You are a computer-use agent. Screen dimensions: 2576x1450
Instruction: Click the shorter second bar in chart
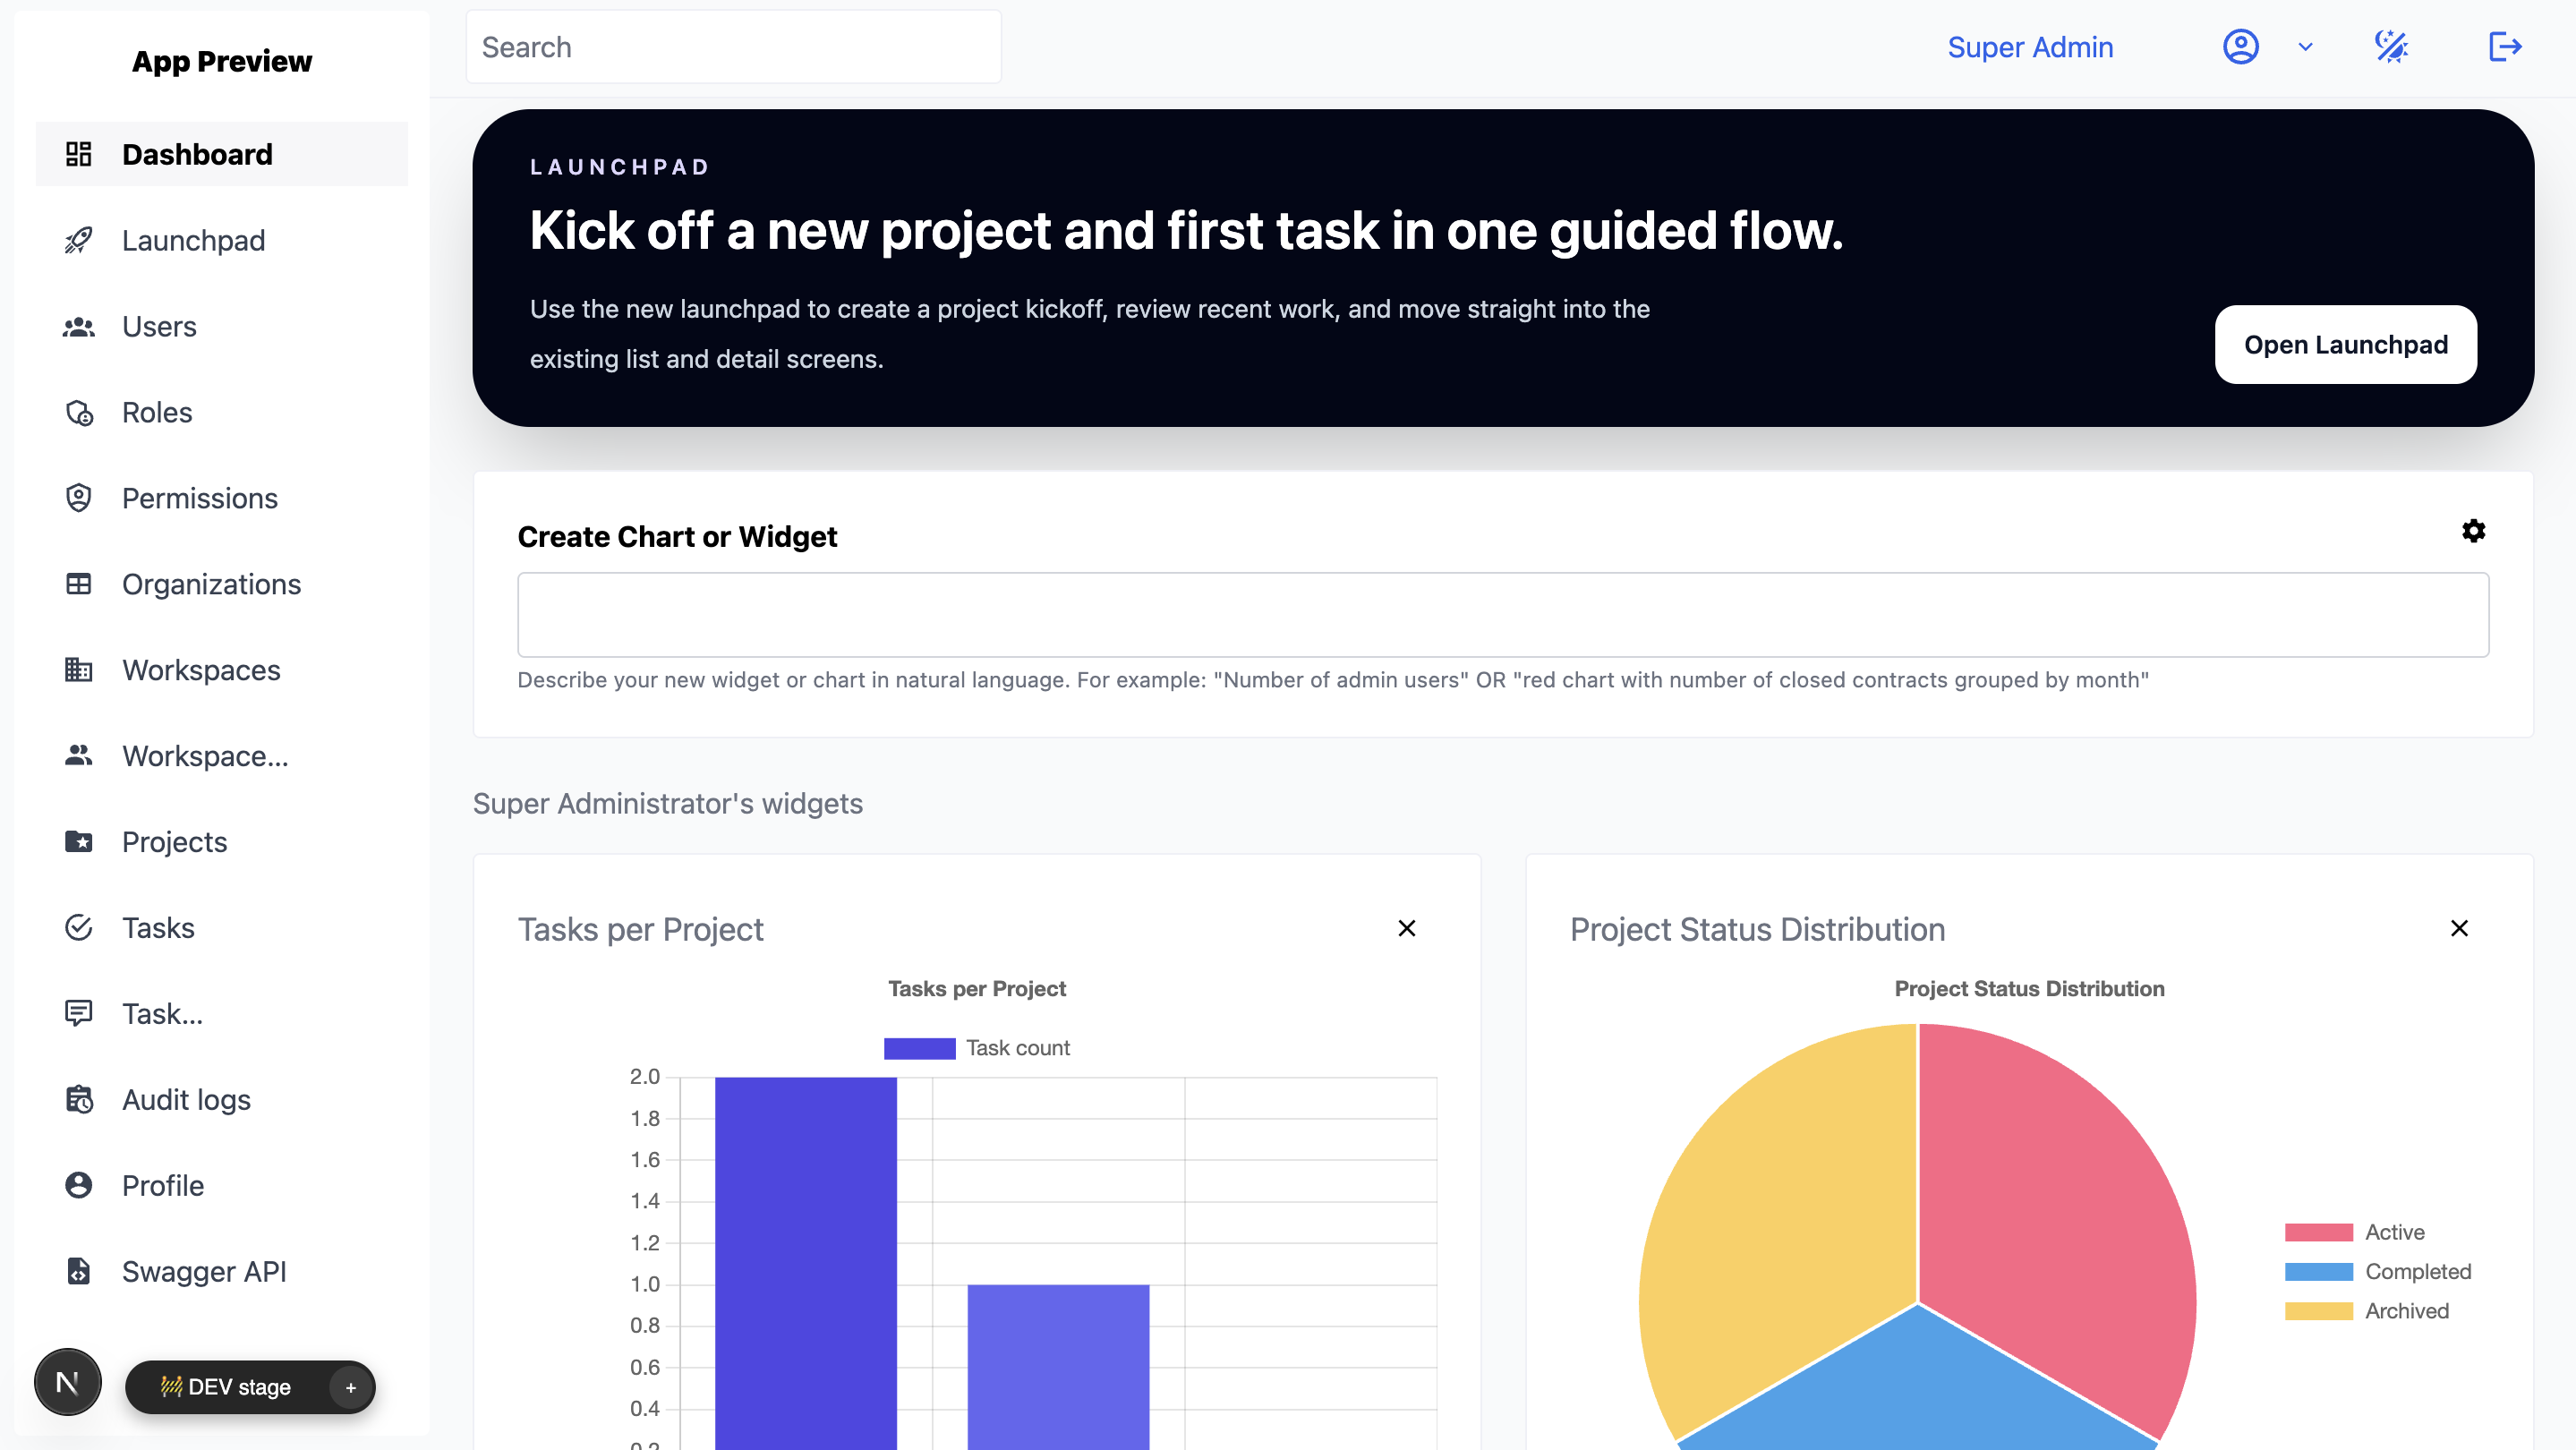(x=1058, y=1367)
